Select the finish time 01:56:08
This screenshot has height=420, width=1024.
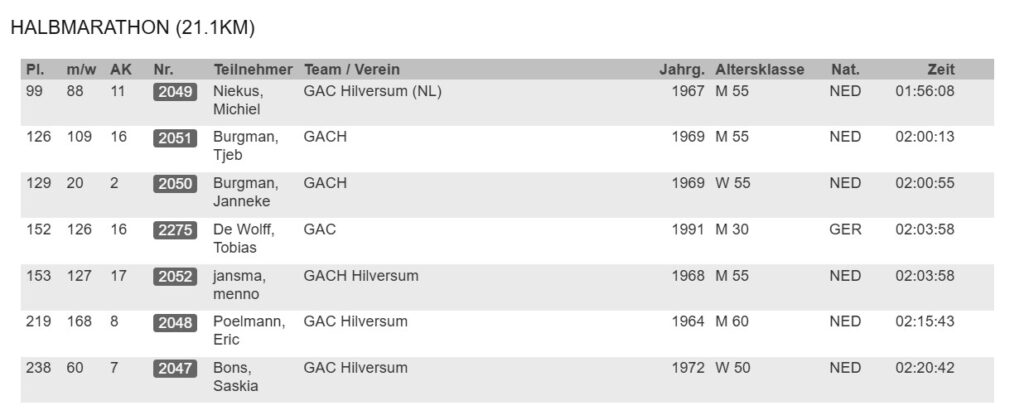(924, 92)
